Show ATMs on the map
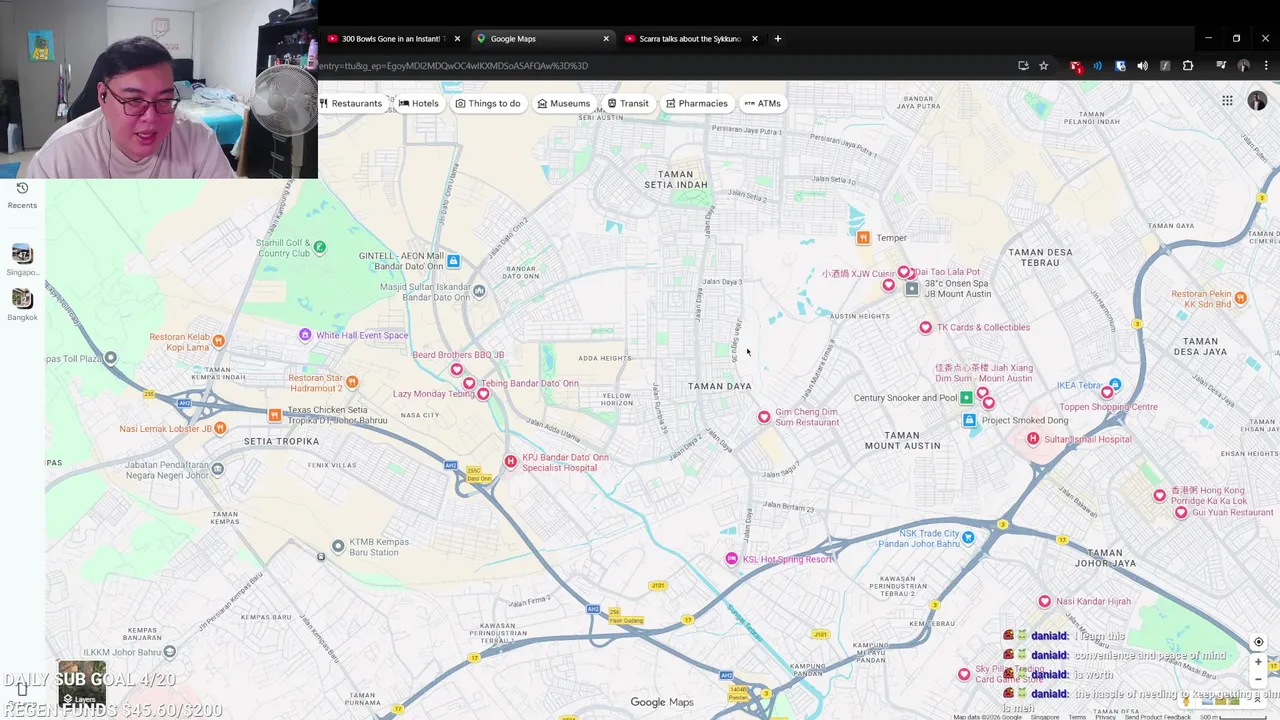Screen dimensions: 1280x720 click(762, 103)
